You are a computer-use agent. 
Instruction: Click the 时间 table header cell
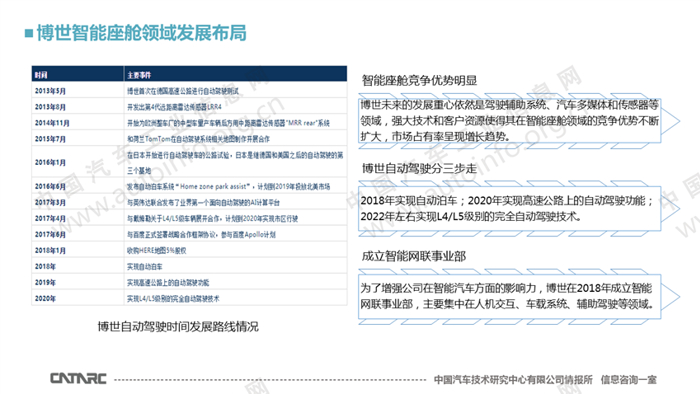point(78,74)
